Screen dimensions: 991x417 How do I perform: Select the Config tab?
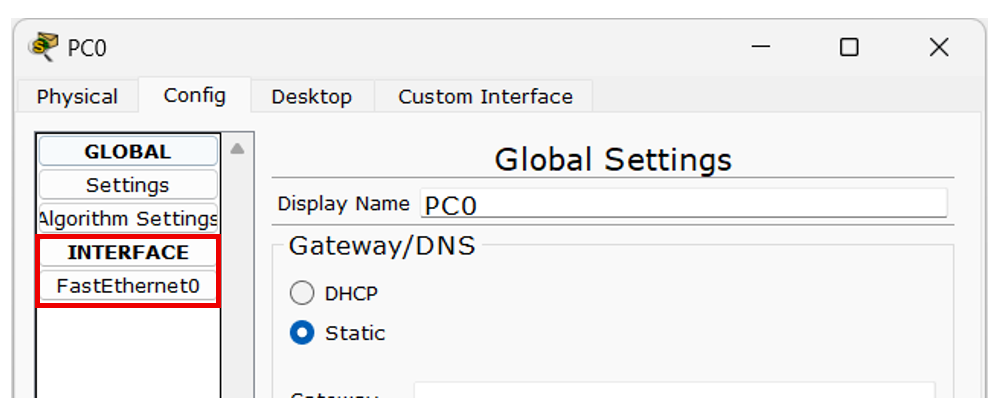coord(194,95)
